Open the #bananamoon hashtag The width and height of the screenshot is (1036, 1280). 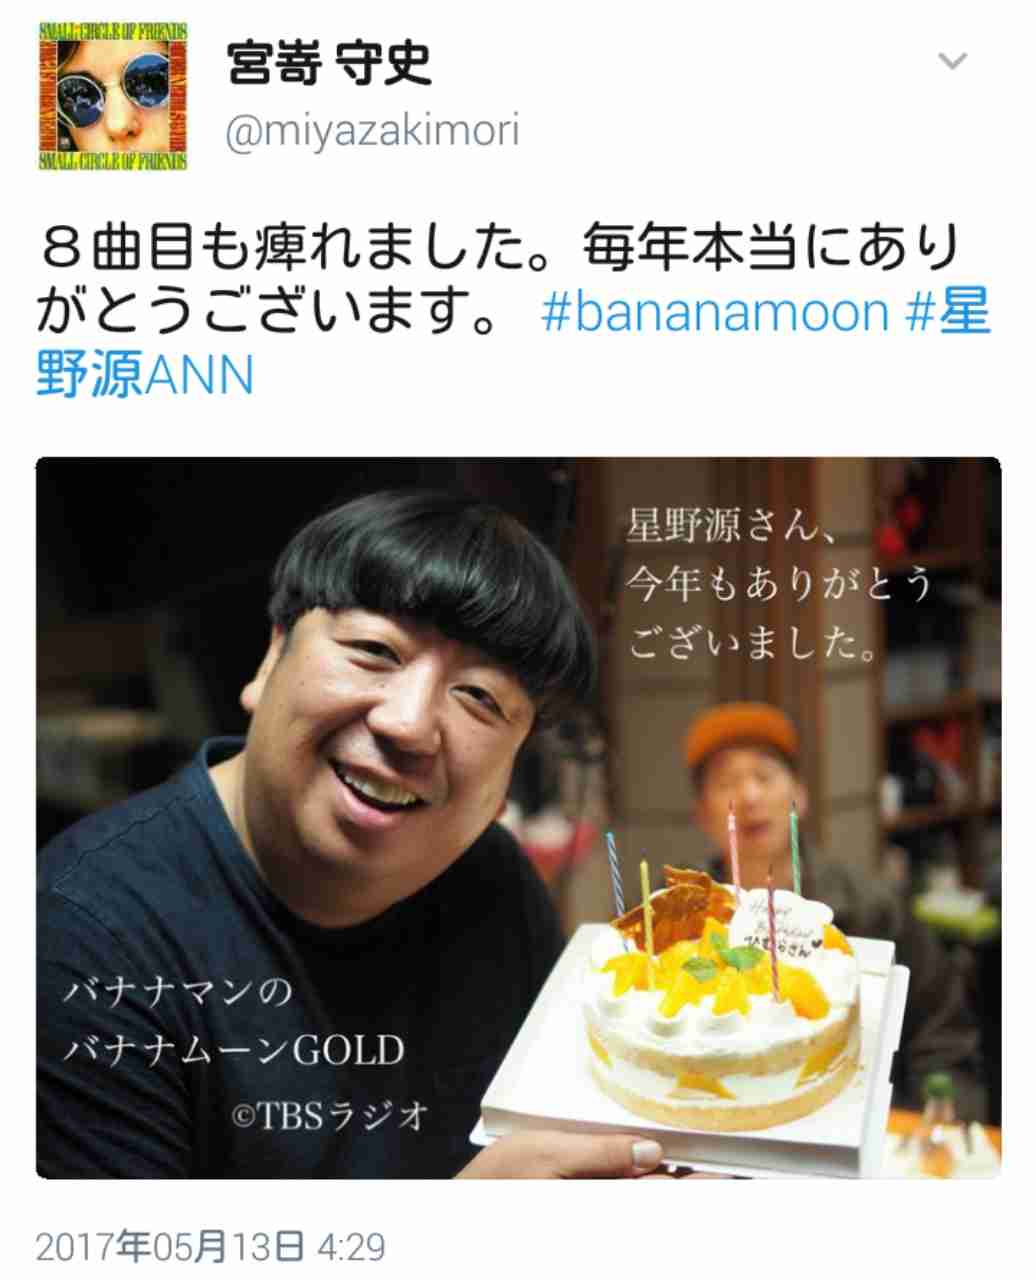coord(715,313)
